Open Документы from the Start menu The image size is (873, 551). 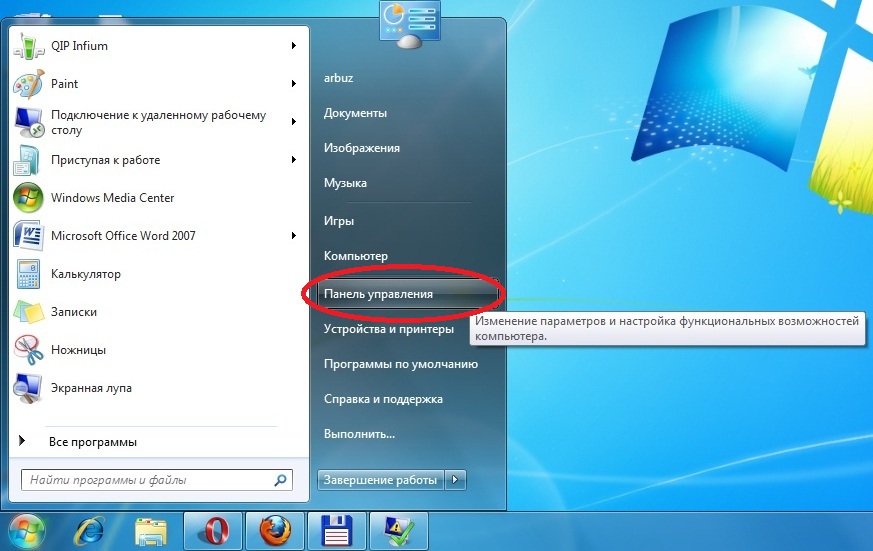click(355, 113)
